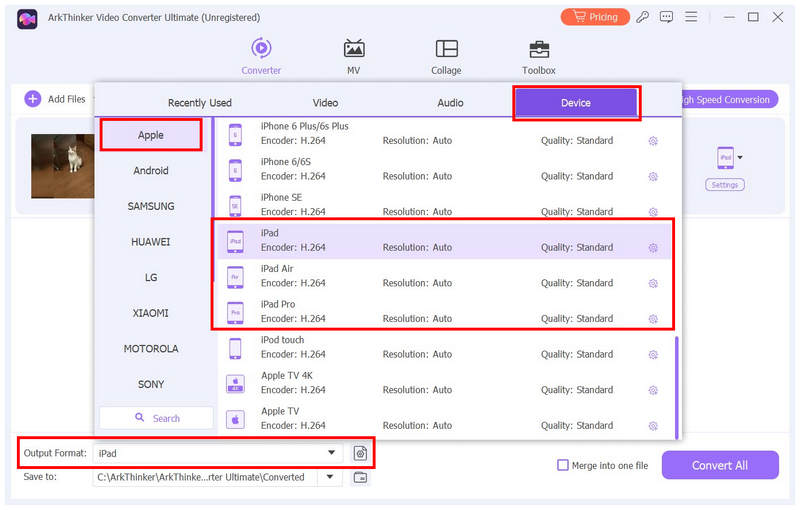The image size is (800, 510).
Task: Open the hamburger menu icon
Action: coord(691,17)
